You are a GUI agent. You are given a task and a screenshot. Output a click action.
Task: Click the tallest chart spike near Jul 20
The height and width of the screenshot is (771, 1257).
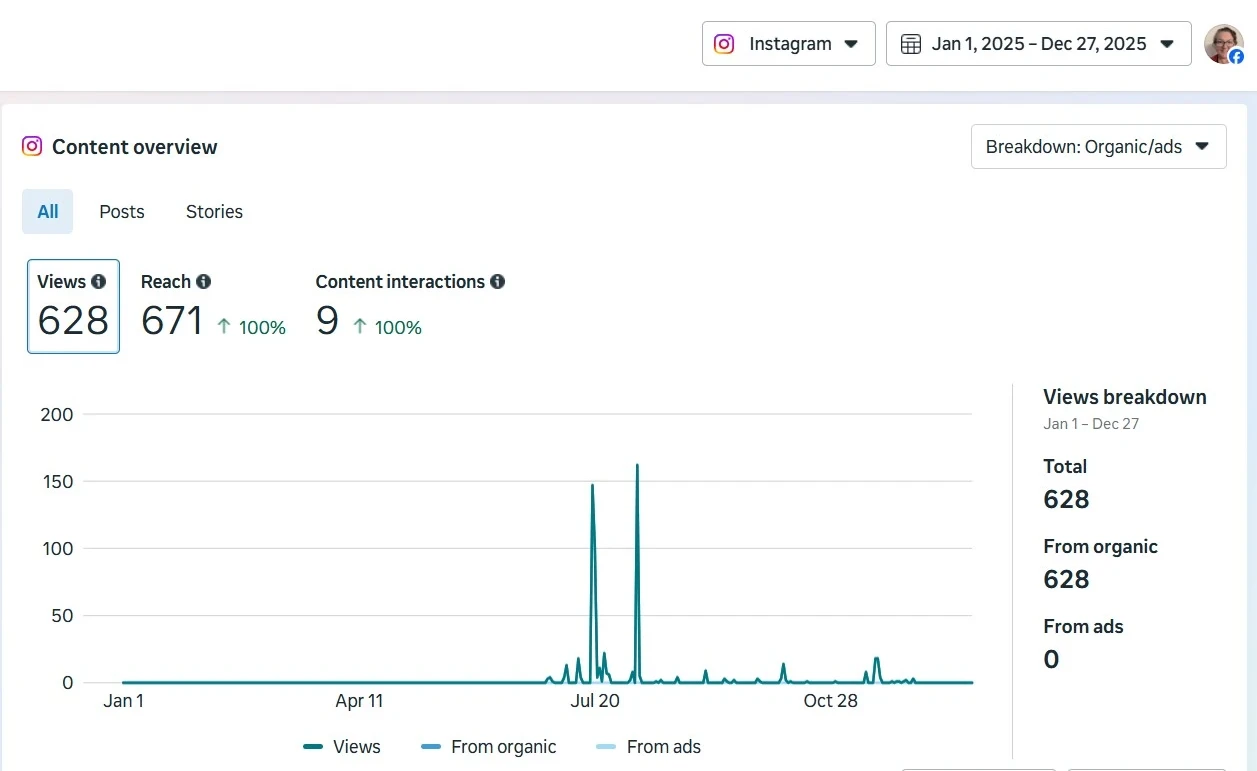coord(637,466)
